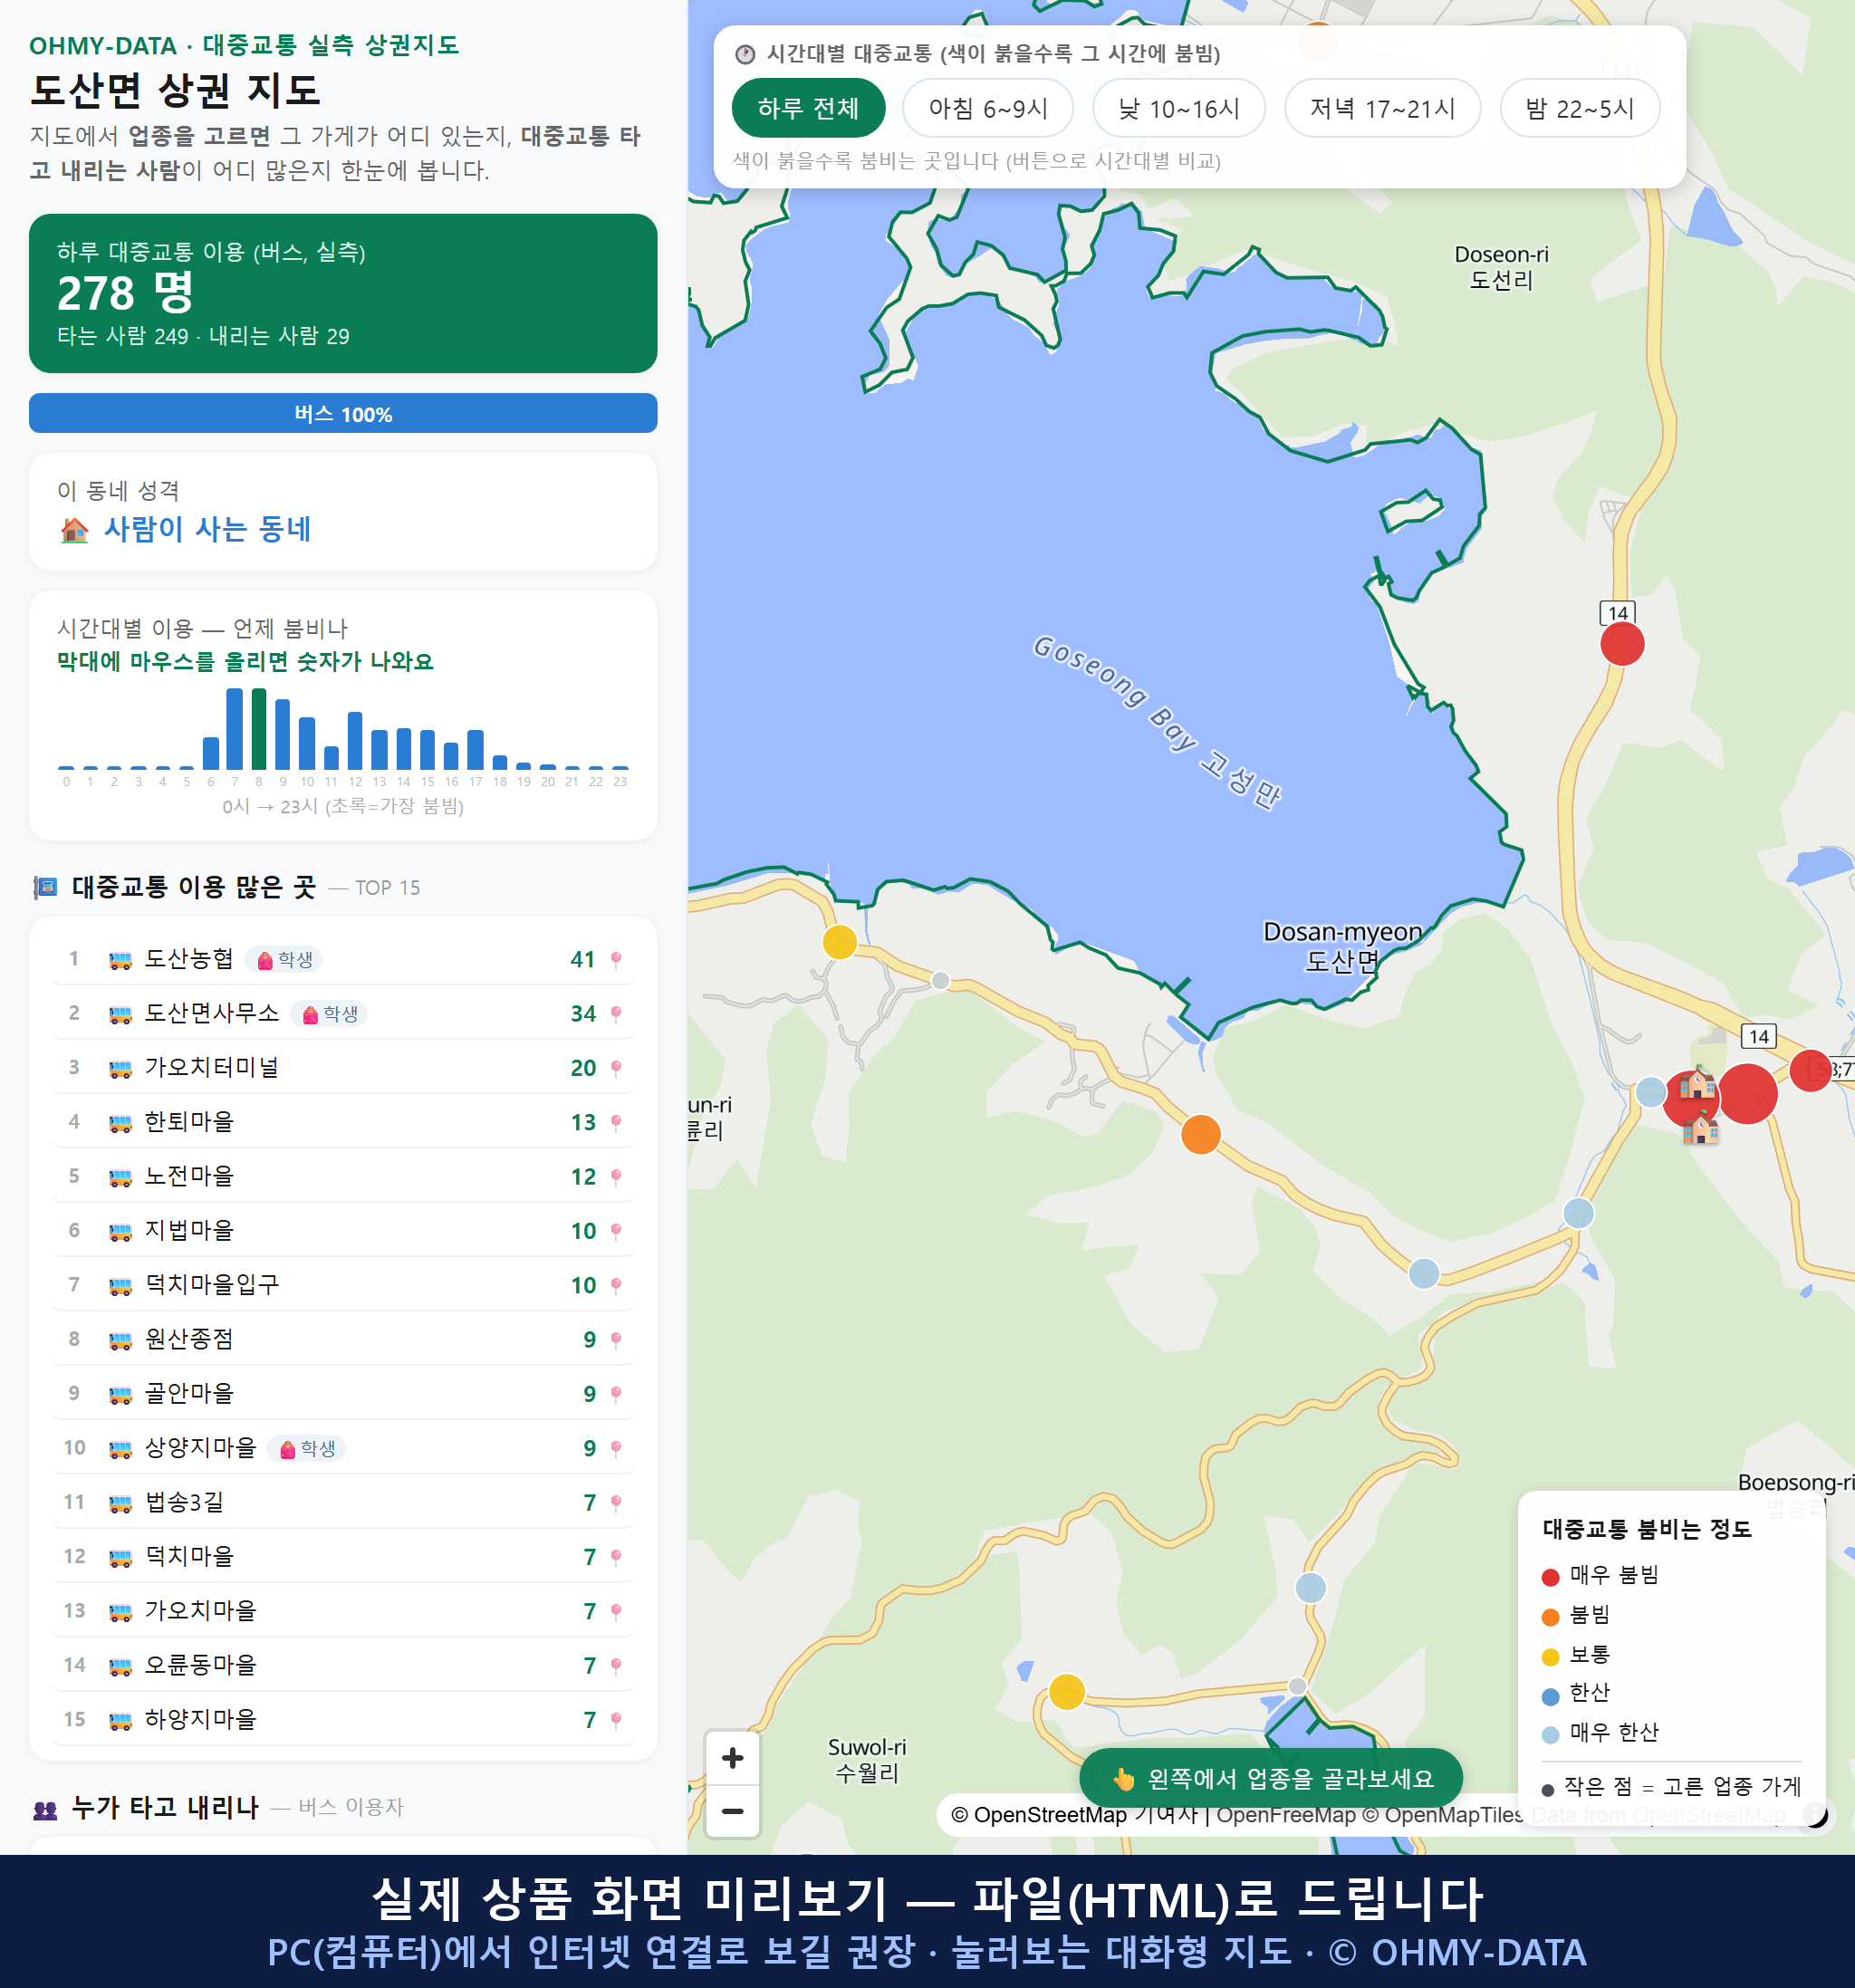Click the 12시 bar in the hourly chart
The image size is (1855, 1988).
pyautogui.click(x=355, y=740)
